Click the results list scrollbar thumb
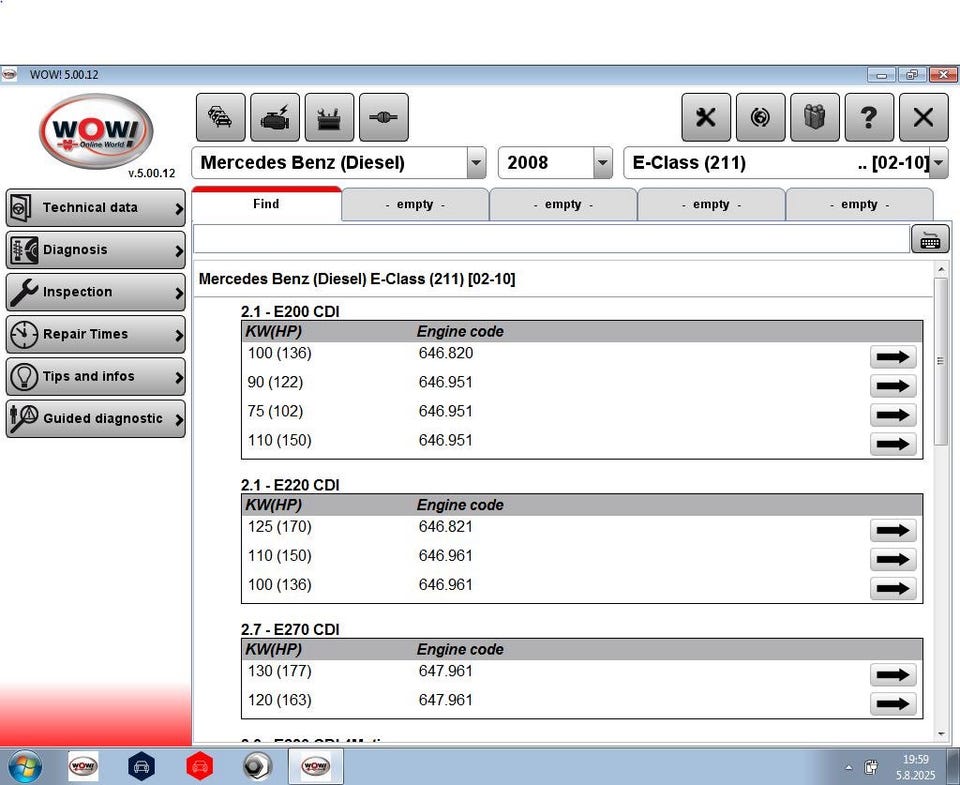The image size is (960, 785). [x=941, y=361]
